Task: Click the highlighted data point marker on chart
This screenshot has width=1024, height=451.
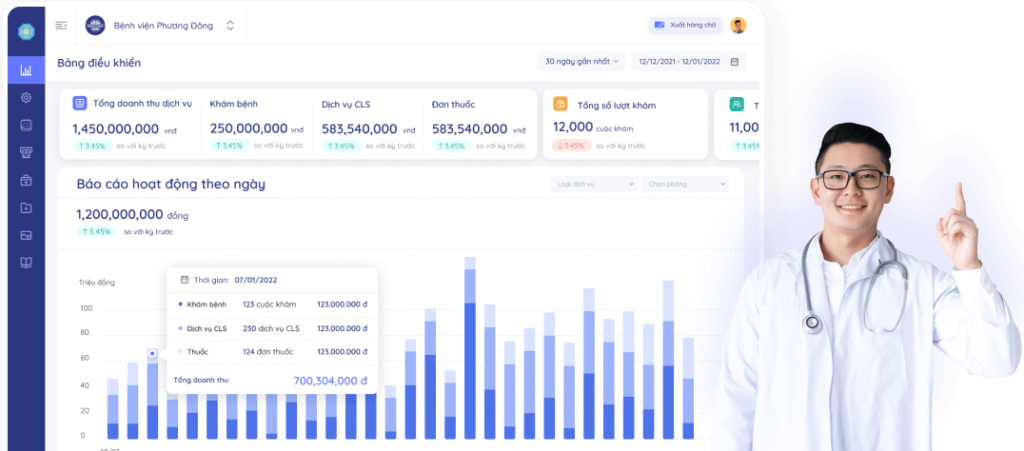Action: [152, 353]
